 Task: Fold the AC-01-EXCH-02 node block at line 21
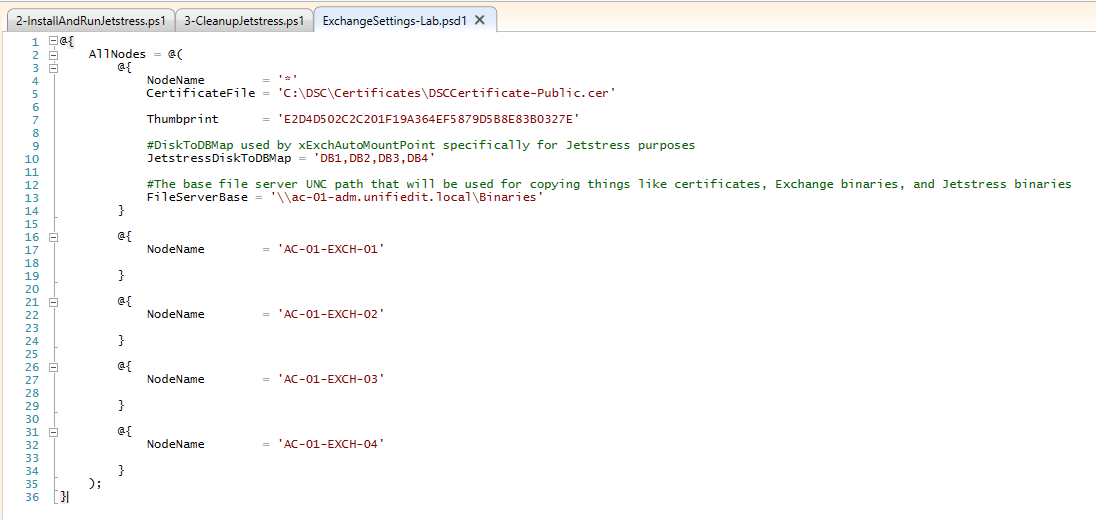click(52, 301)
